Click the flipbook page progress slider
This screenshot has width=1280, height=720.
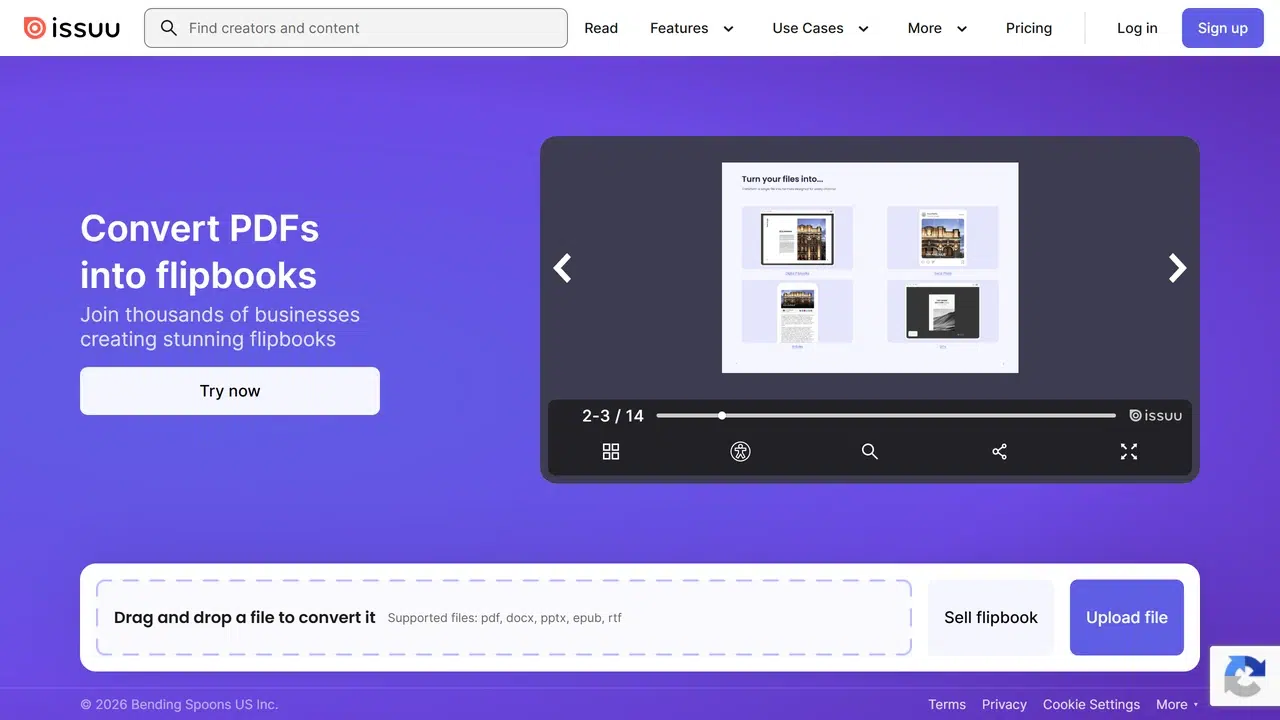point(886,415)
